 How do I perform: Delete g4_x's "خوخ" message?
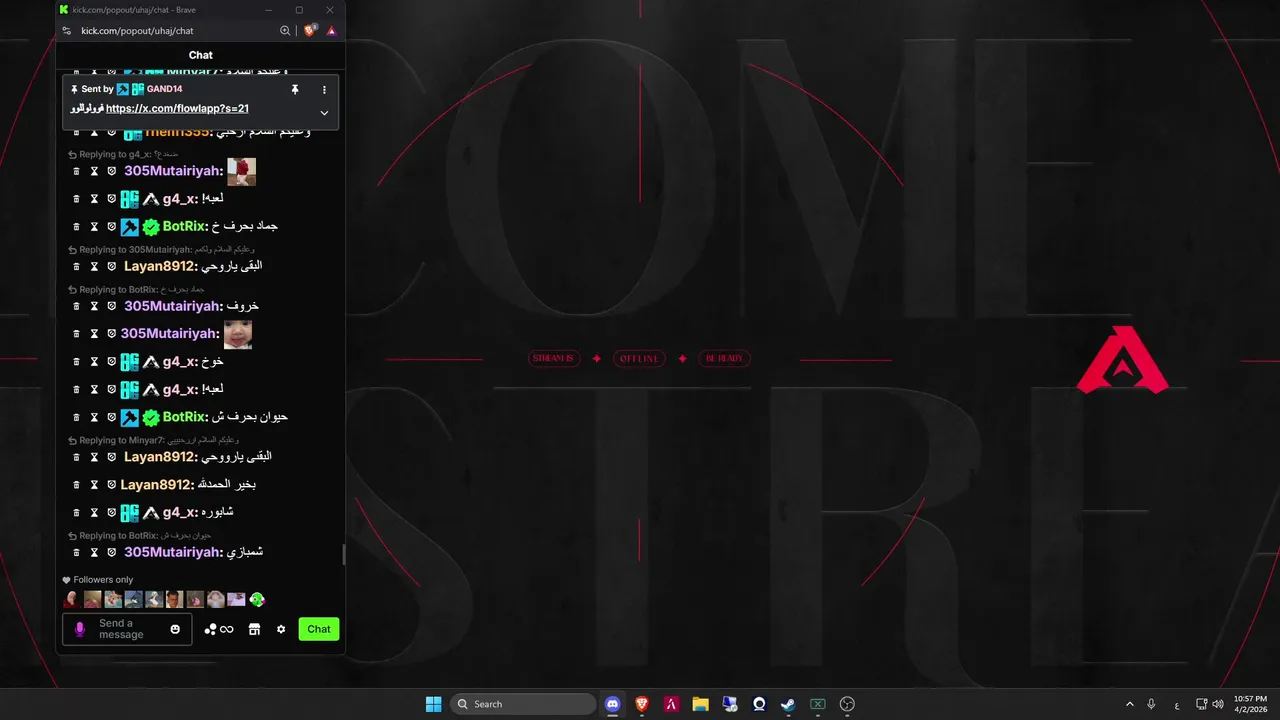[76, 362]
